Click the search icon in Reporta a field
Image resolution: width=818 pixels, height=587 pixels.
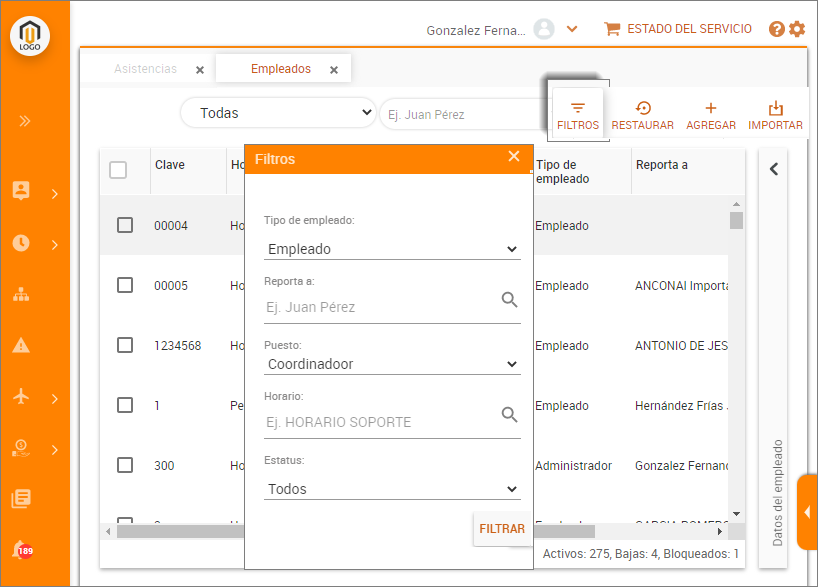click(509, 300)
